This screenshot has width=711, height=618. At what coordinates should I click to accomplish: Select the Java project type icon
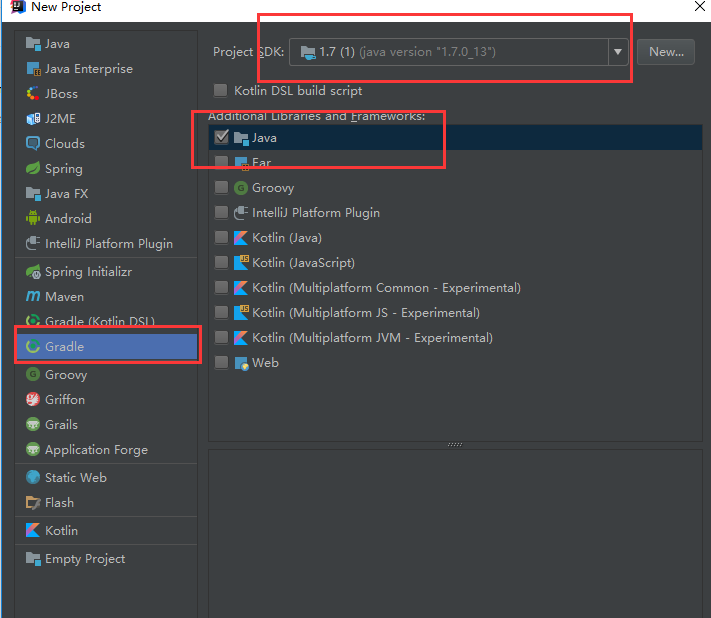(33, 44)
